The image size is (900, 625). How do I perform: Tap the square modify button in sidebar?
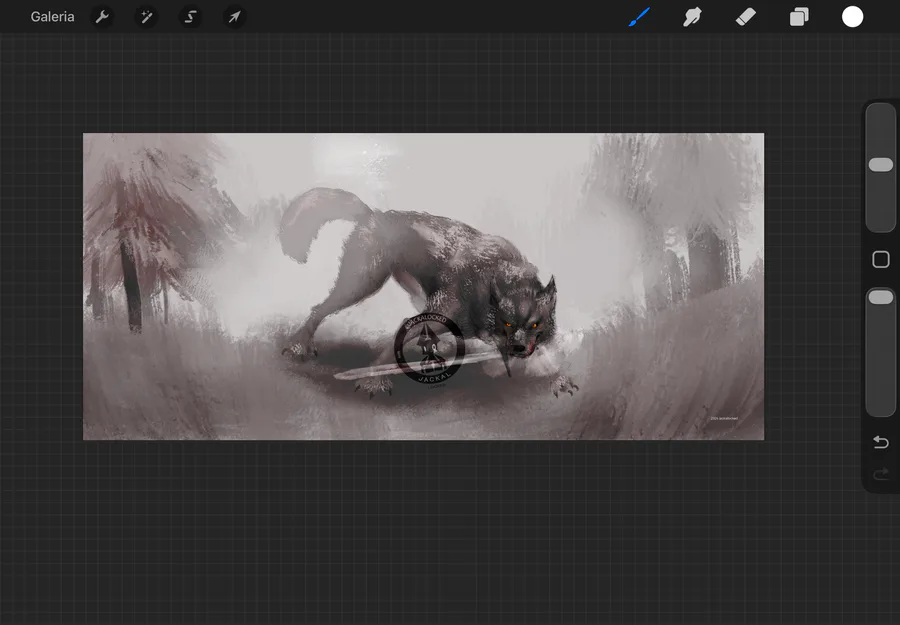pos(880,259)
